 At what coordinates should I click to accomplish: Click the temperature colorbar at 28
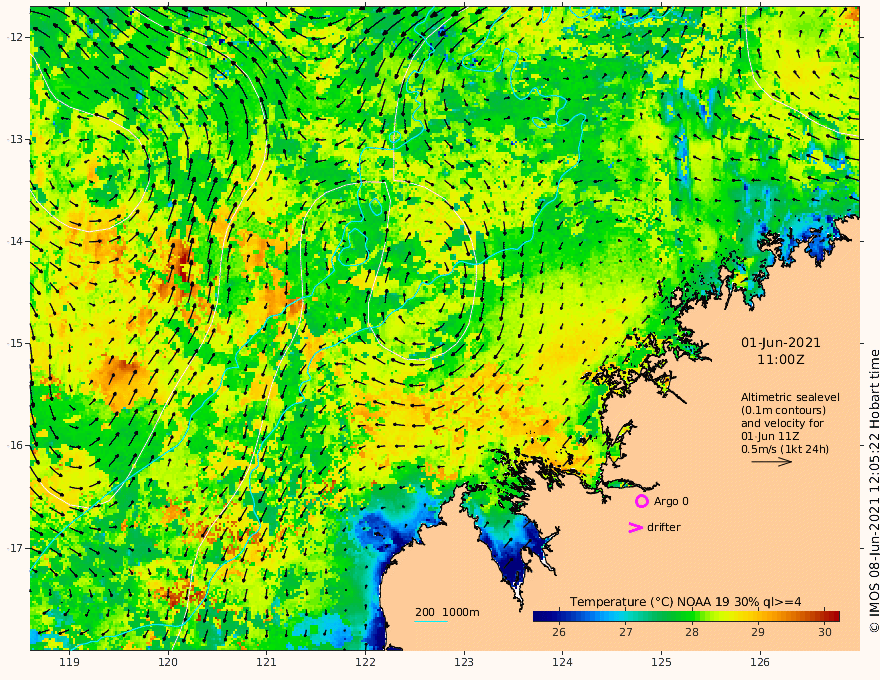click(x=692, y=616)
